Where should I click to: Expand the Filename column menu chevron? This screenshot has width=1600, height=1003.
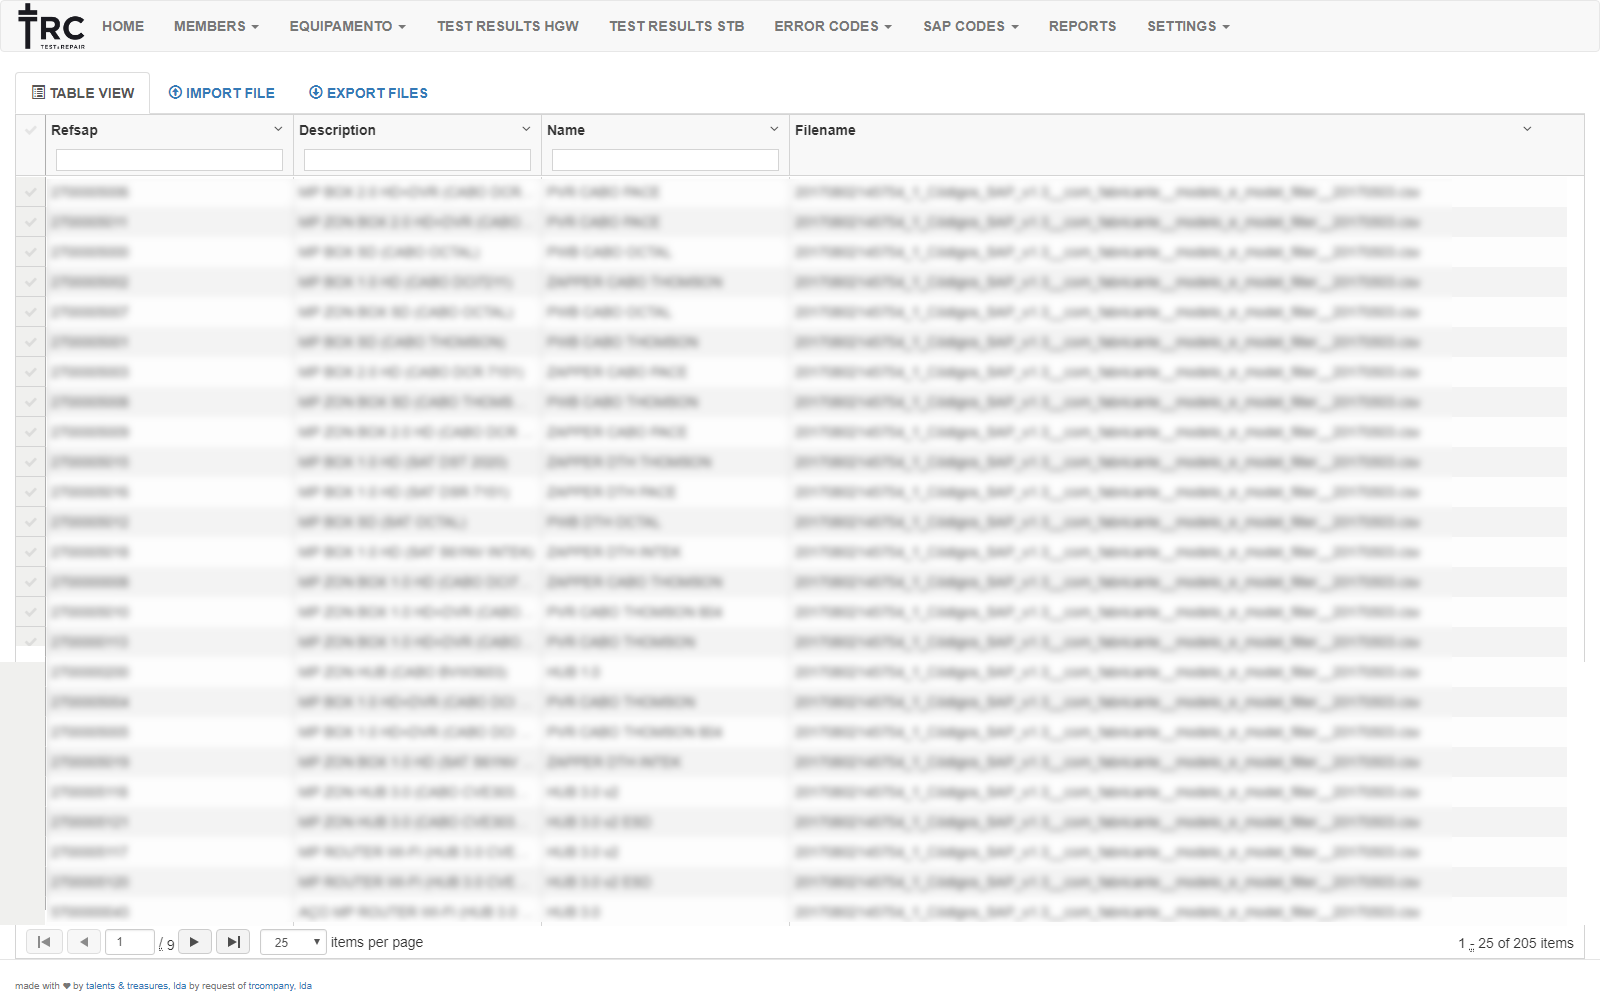[x=1527, y=129]
